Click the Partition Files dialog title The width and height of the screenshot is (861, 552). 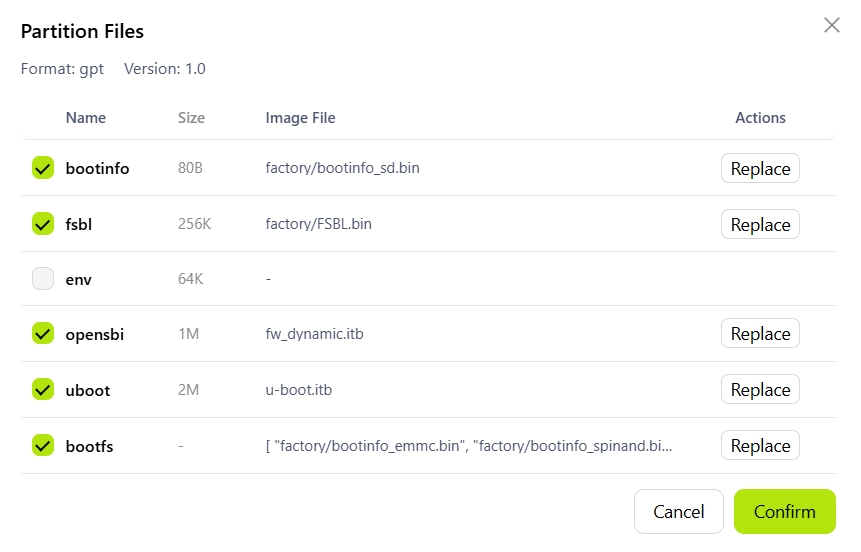point(82,31)
